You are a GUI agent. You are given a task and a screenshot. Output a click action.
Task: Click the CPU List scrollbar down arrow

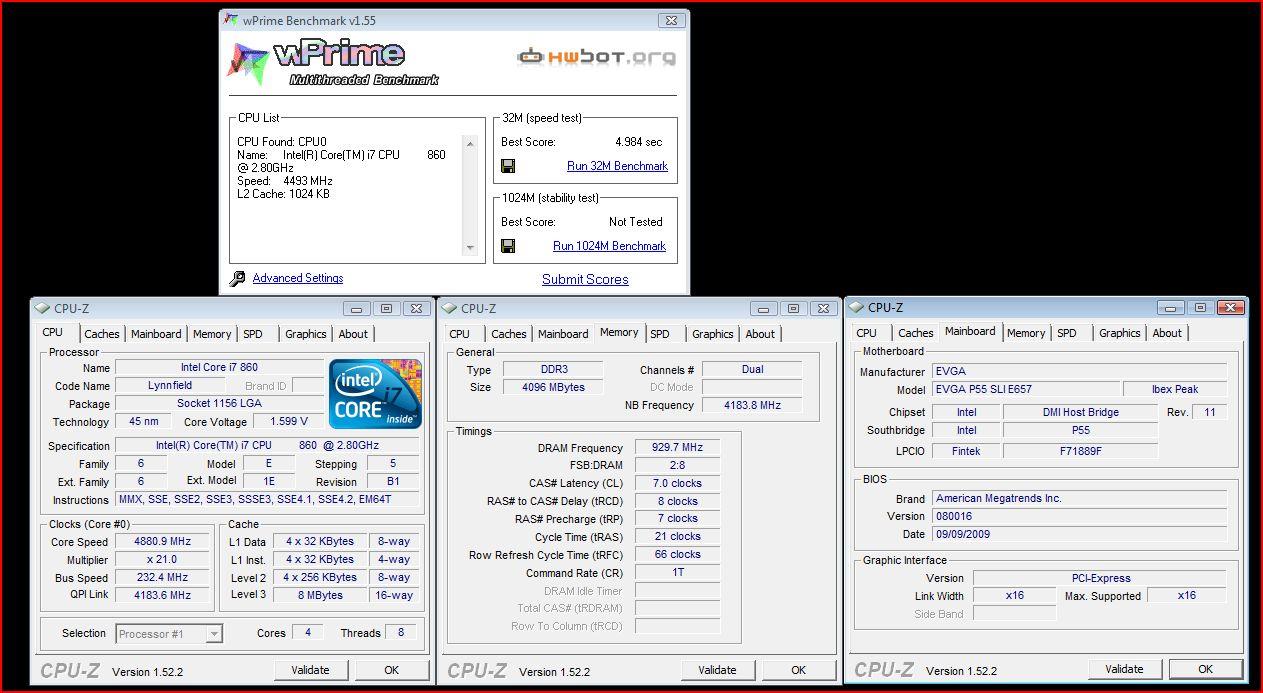[470, 247]
